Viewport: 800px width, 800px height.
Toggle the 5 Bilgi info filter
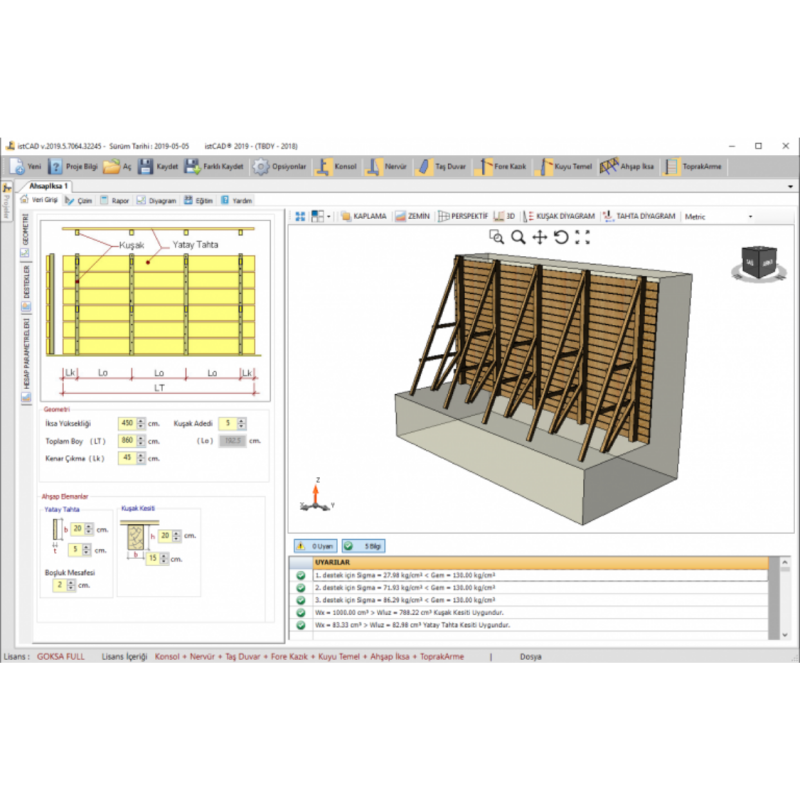(364, 546)
